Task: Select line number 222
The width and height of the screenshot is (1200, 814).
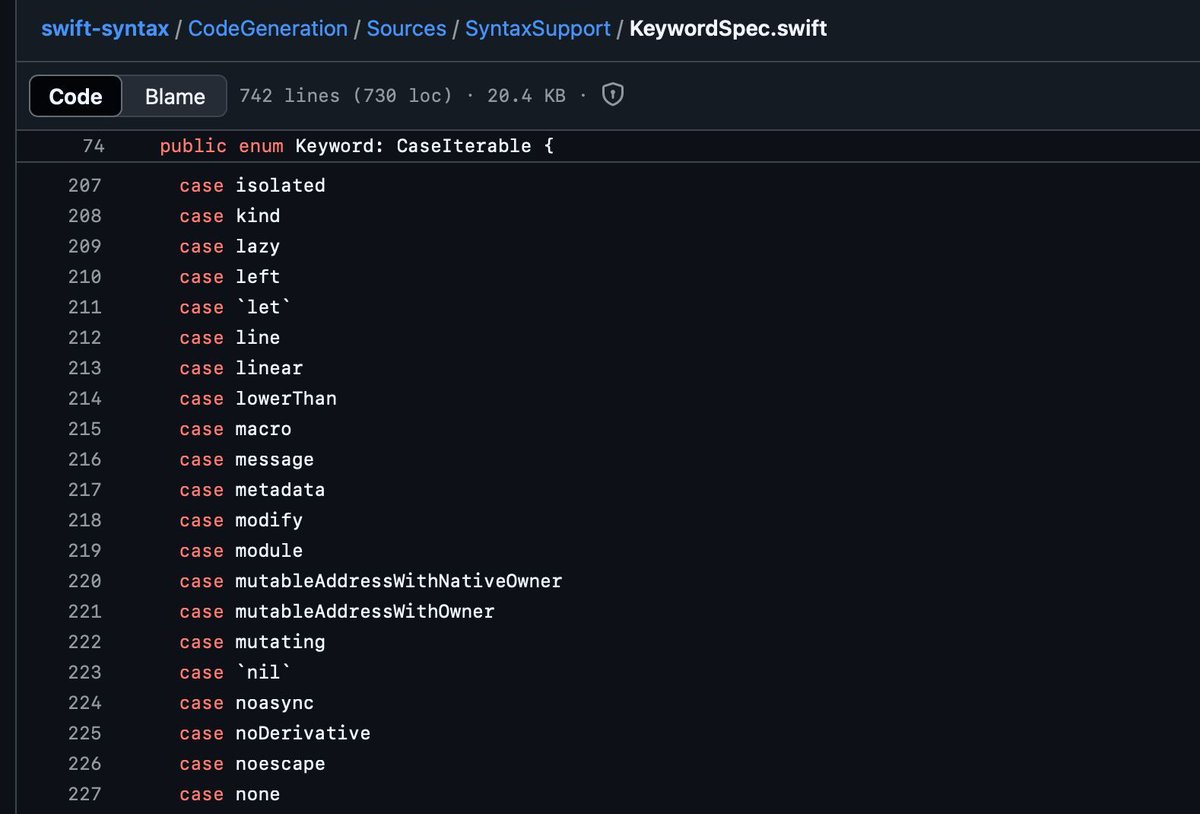Action: click(85, 642)
